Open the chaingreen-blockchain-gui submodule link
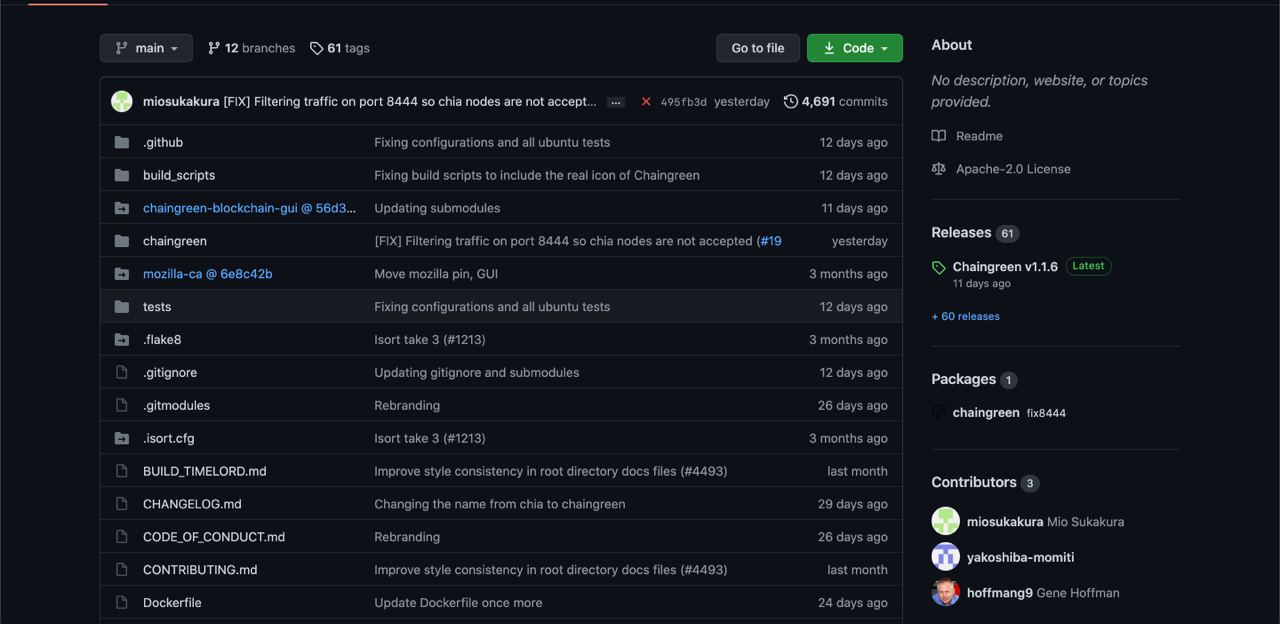 coord(249,208)
